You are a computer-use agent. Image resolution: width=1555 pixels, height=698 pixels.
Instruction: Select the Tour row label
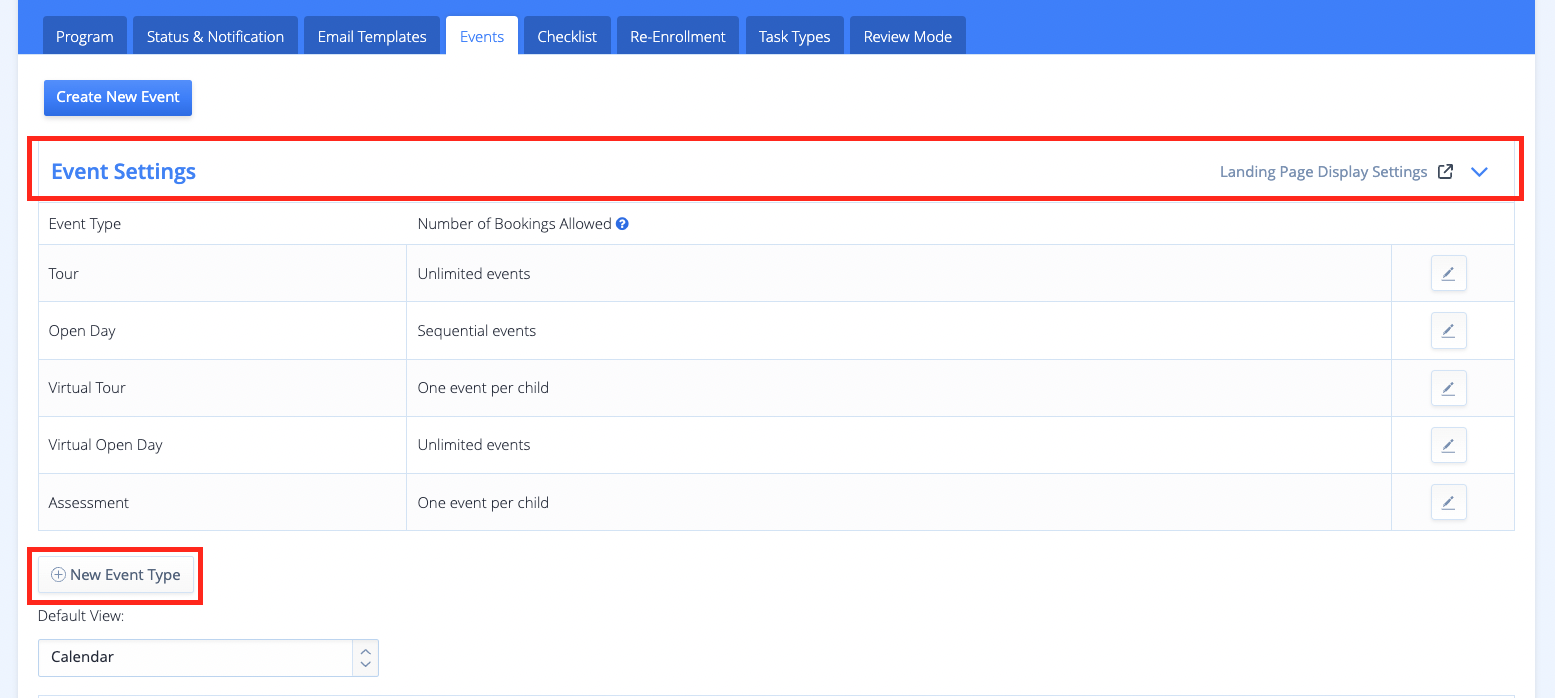click(64, 274)
